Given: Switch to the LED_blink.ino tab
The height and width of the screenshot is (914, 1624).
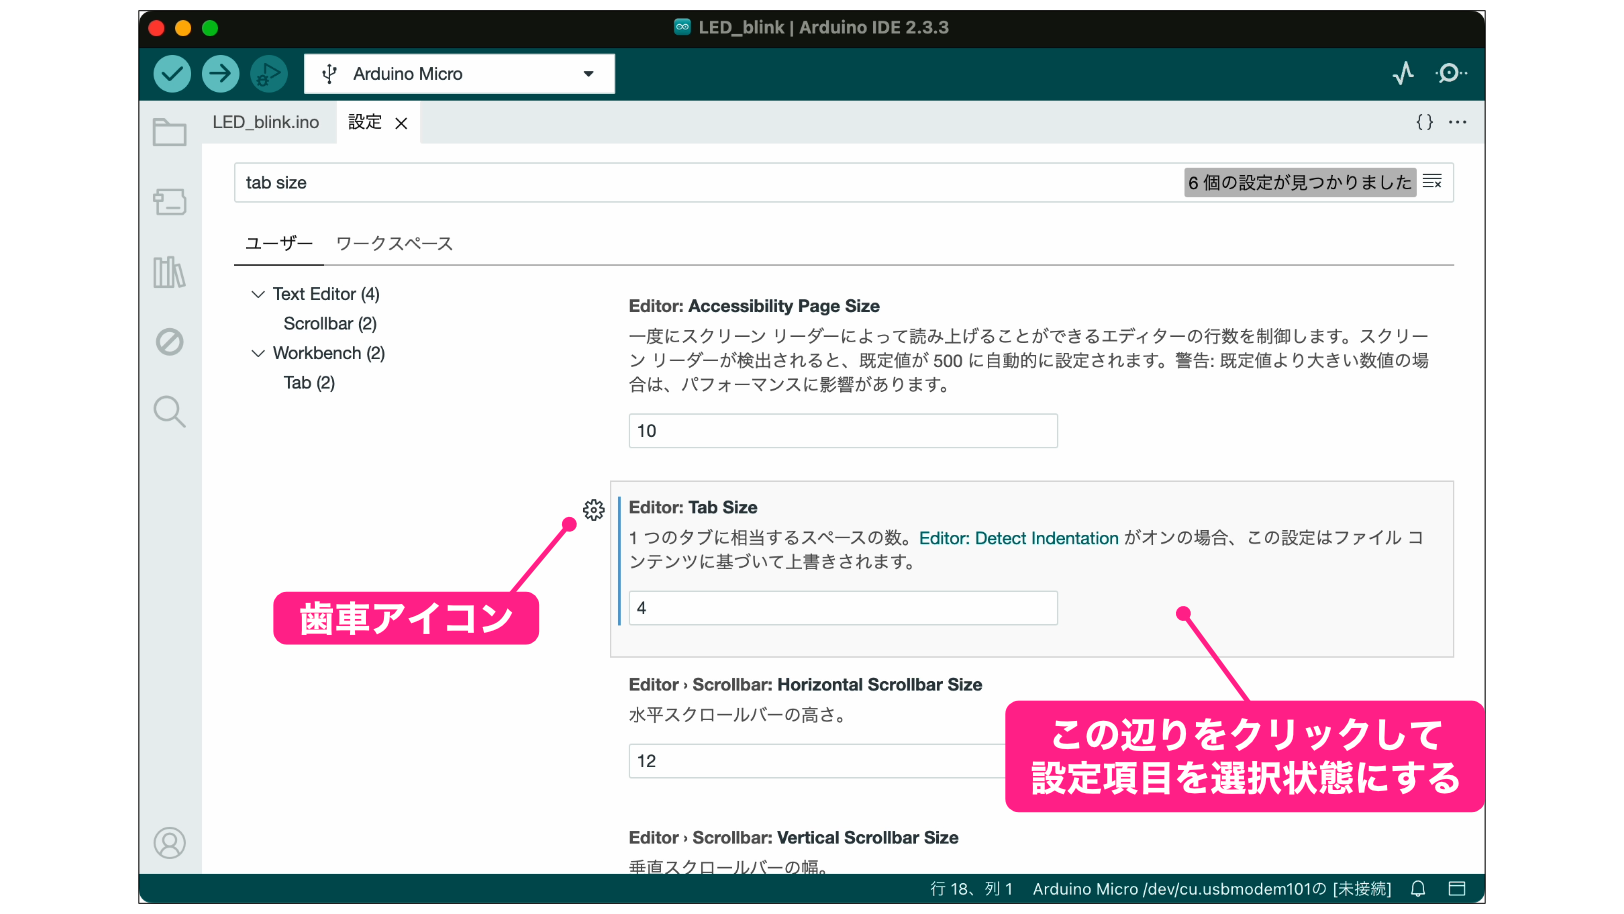Looking at the screenshot, I should (x=266, y=122).
